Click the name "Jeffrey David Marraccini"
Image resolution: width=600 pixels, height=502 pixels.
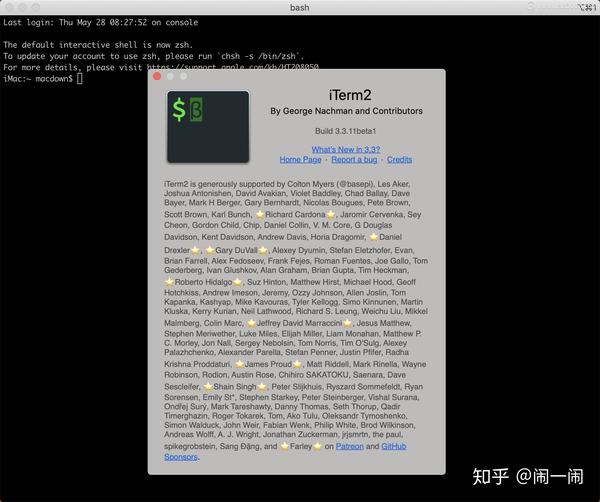click(299, 323)
